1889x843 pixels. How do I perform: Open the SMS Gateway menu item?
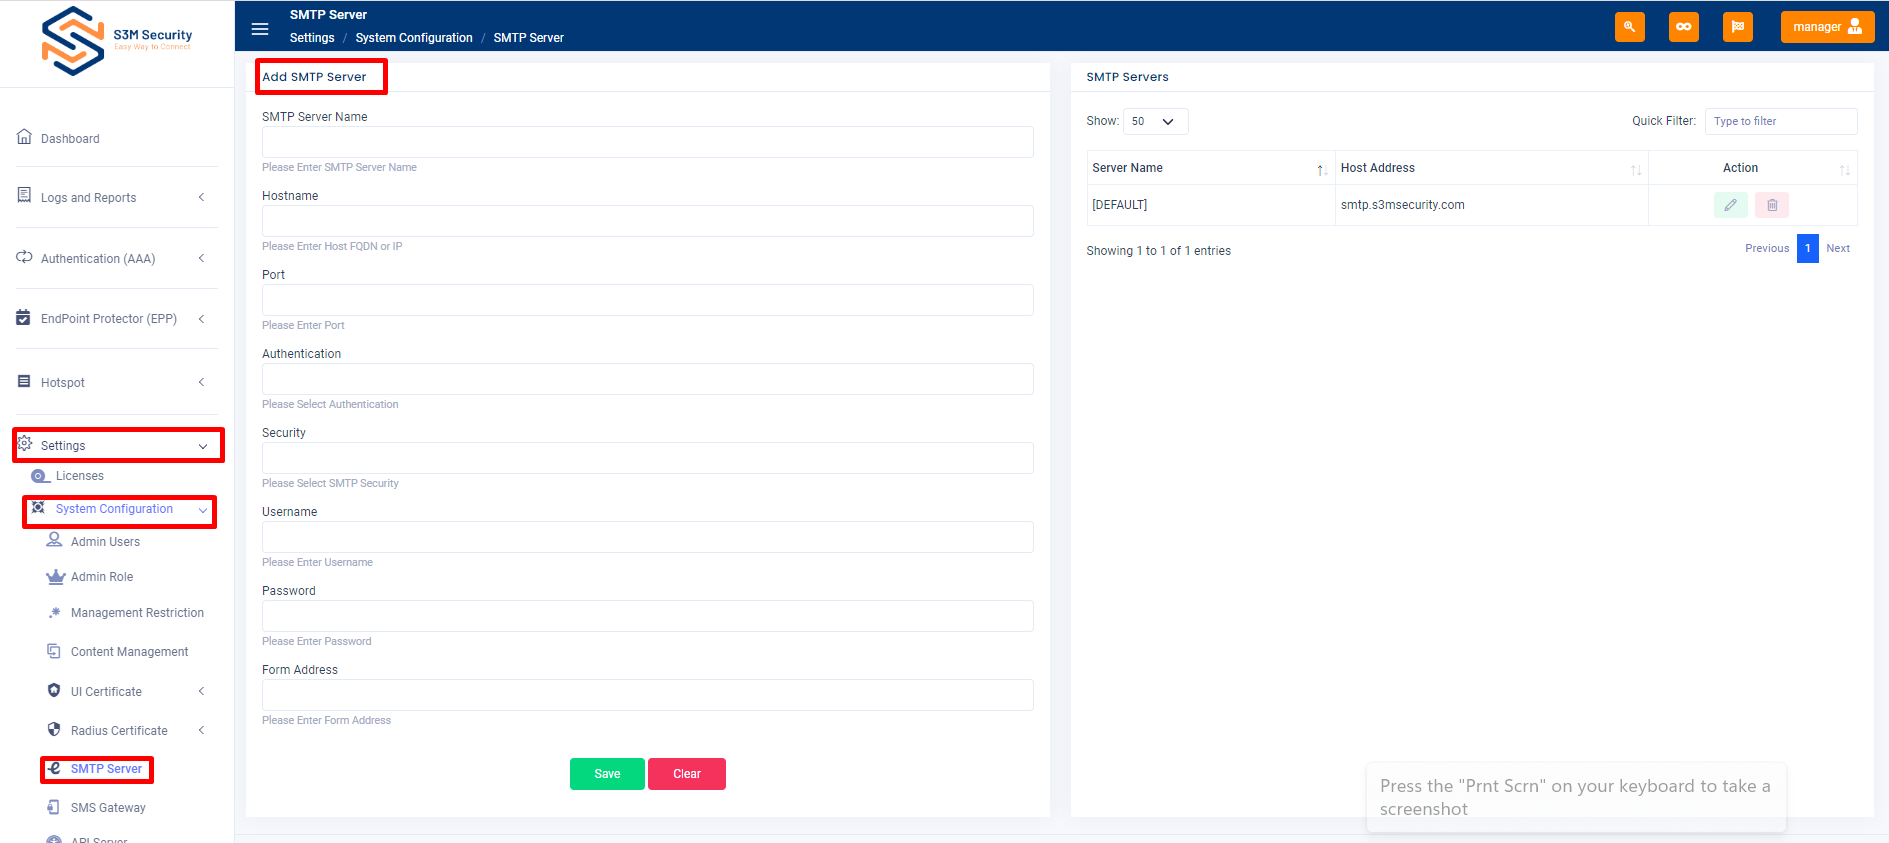pyautogui.click(x=108, y=808)
